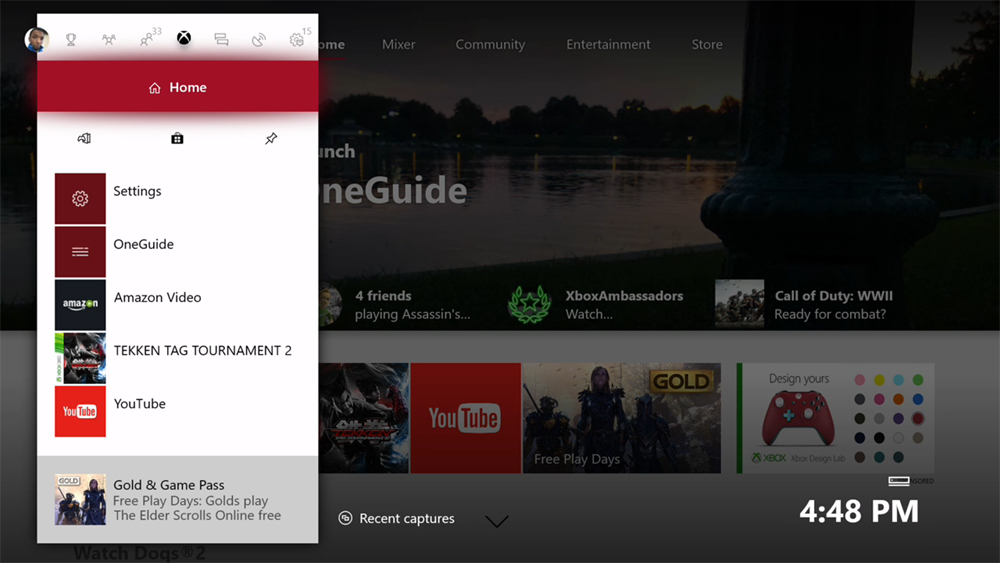Open the Gold & Game Pass promotion
The image size is (1000, 563).
177,499
